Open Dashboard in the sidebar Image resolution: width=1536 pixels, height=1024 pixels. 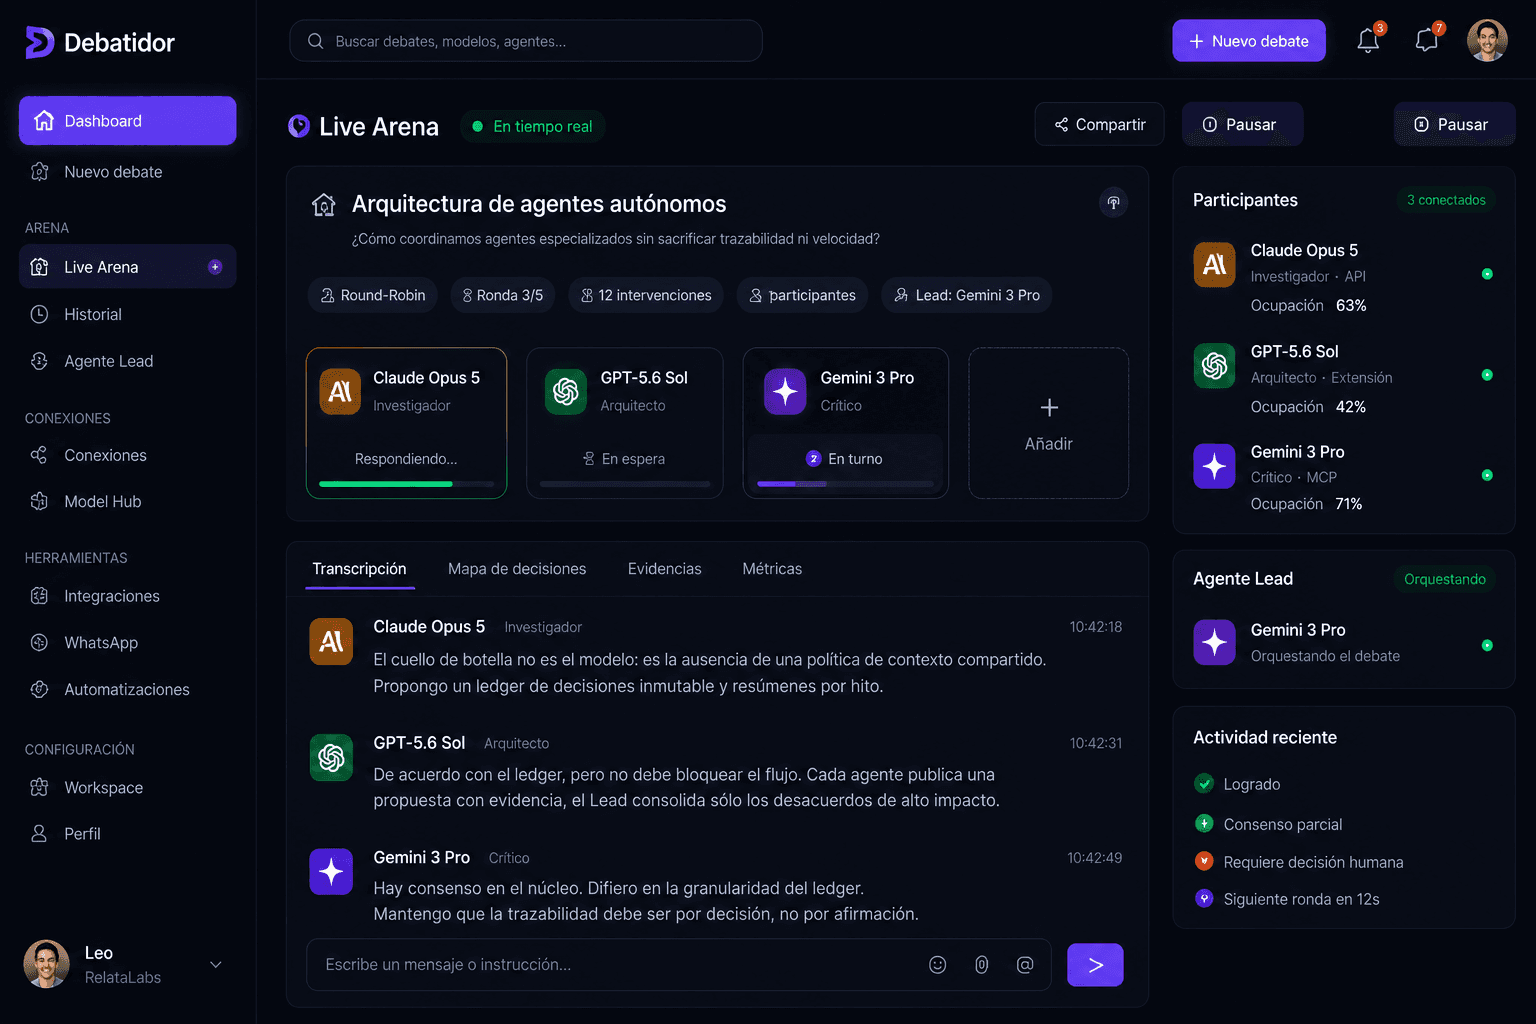pos(128,121)
